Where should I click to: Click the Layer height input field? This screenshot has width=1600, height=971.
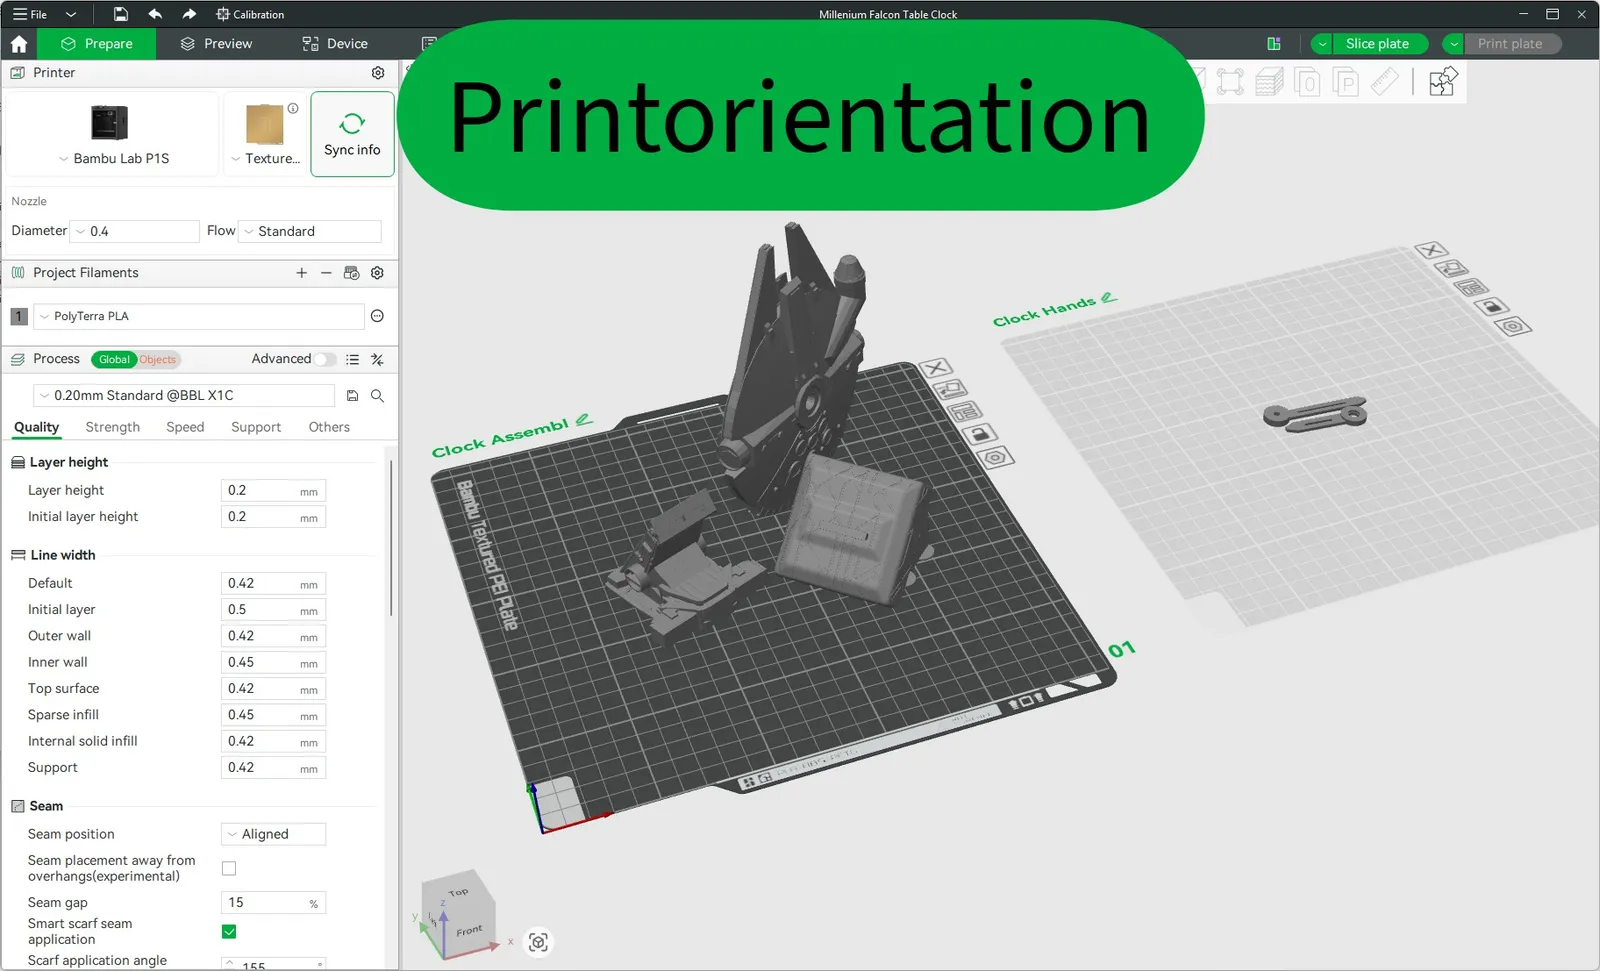273,491
